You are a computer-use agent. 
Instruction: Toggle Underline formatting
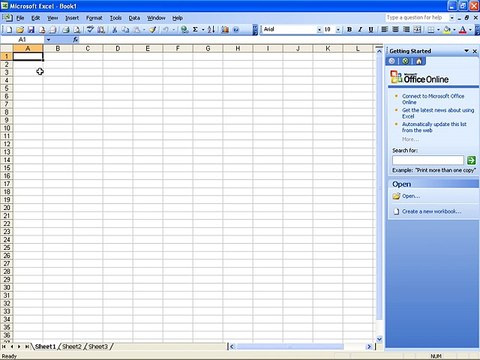click(x=371, y=30)
